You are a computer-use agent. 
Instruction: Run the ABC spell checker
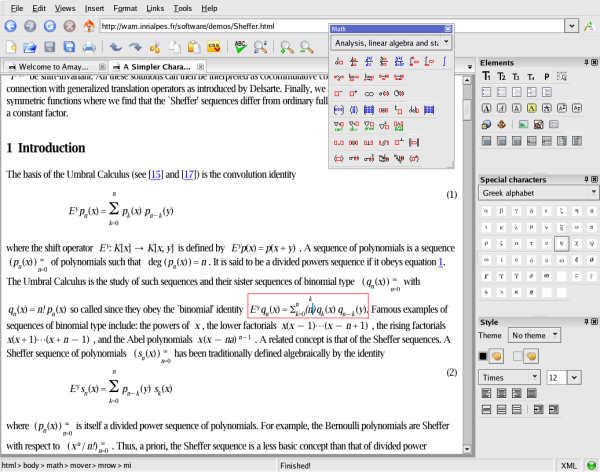pos(240,47)
